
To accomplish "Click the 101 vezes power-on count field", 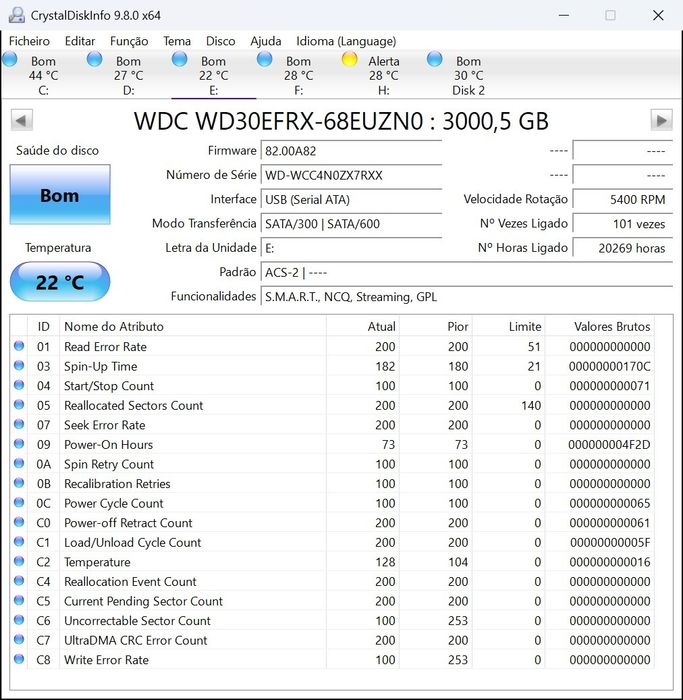I will [622, 224].
